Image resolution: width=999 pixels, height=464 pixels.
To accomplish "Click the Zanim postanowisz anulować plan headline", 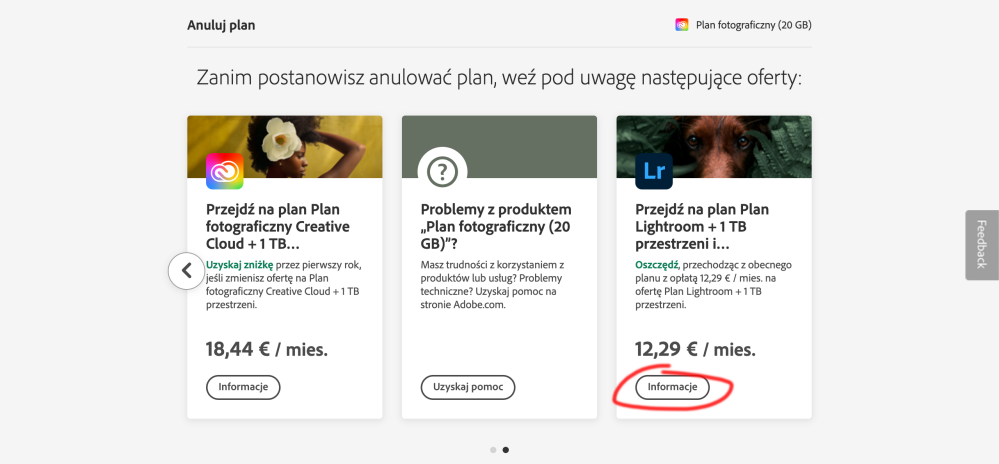I will (x=499, y=79).
